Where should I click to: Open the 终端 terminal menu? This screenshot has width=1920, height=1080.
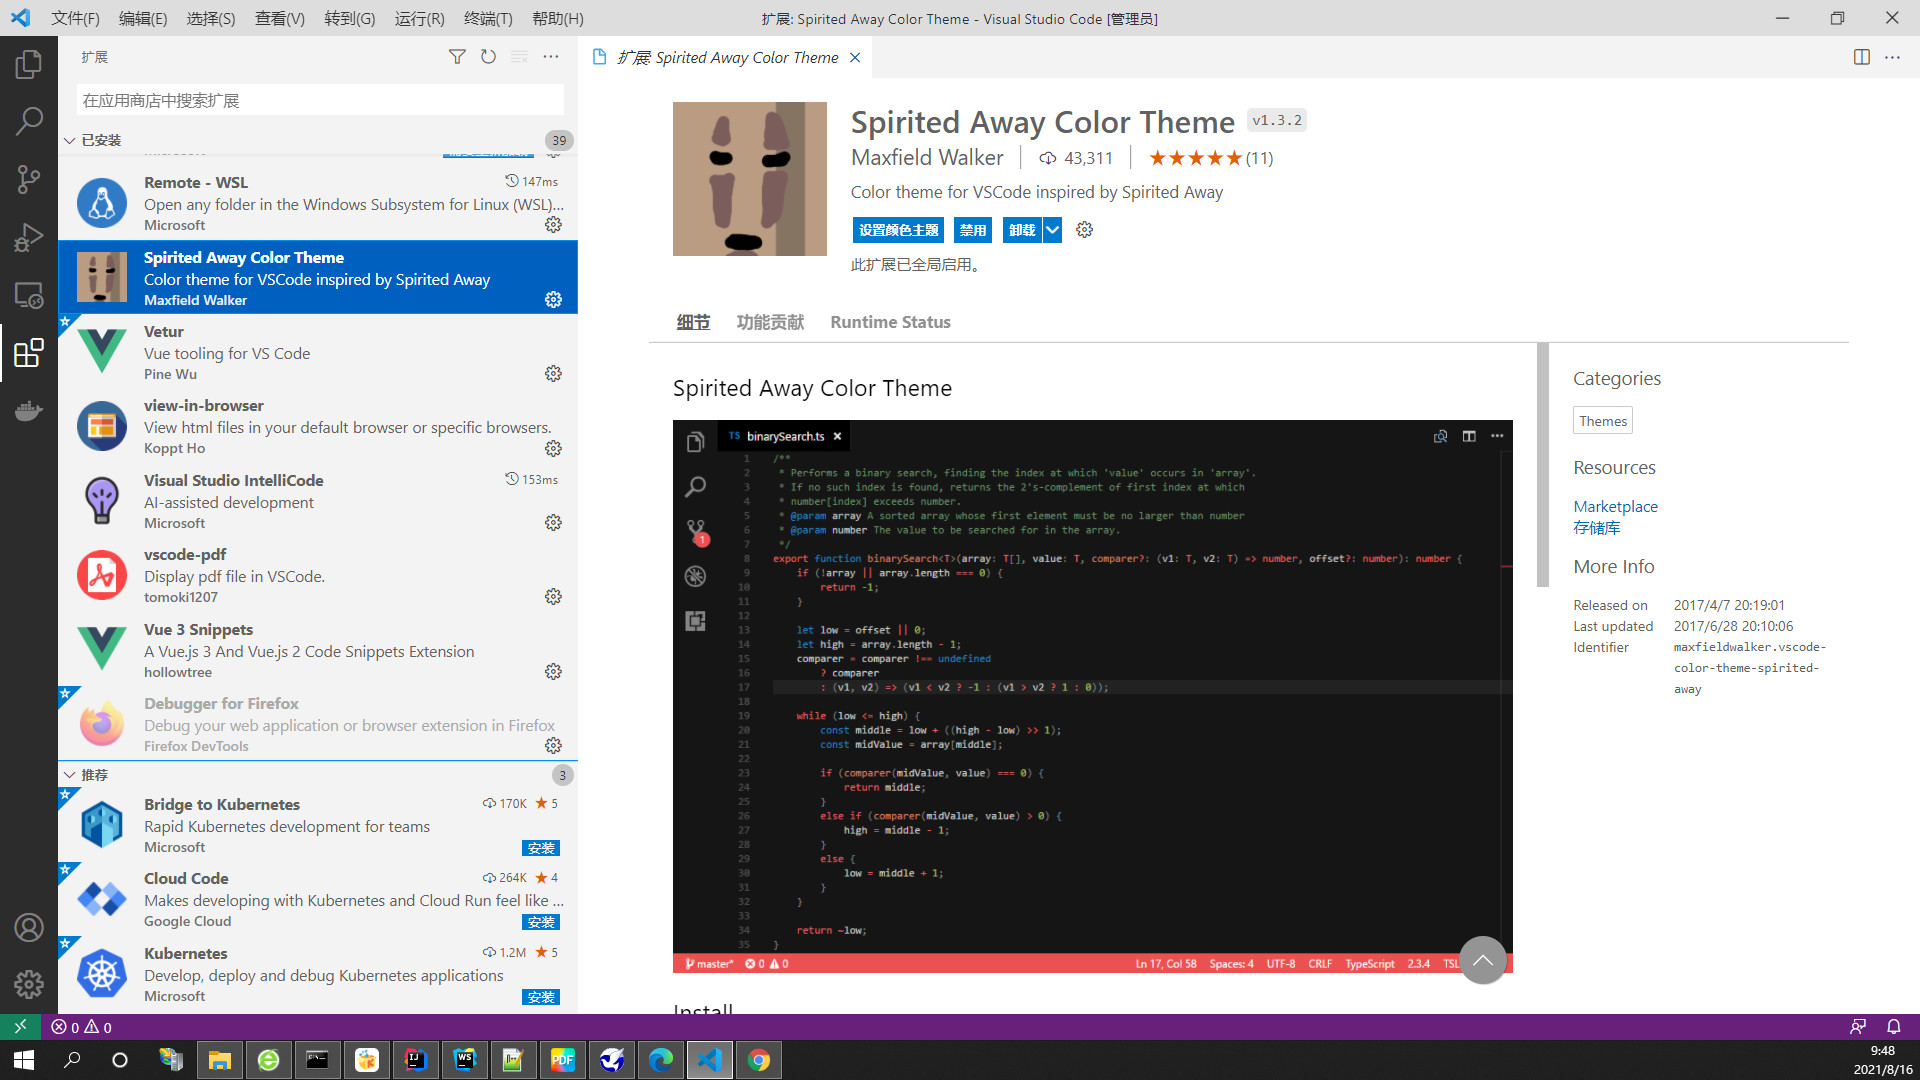click(488, 18)
